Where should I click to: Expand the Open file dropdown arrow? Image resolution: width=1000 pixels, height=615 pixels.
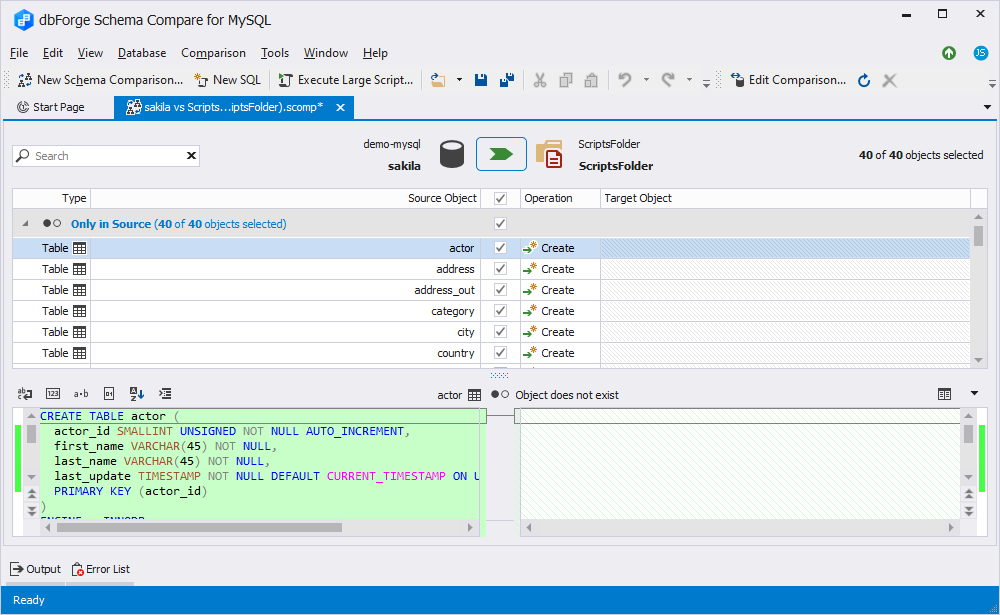[x=459, y=80]
